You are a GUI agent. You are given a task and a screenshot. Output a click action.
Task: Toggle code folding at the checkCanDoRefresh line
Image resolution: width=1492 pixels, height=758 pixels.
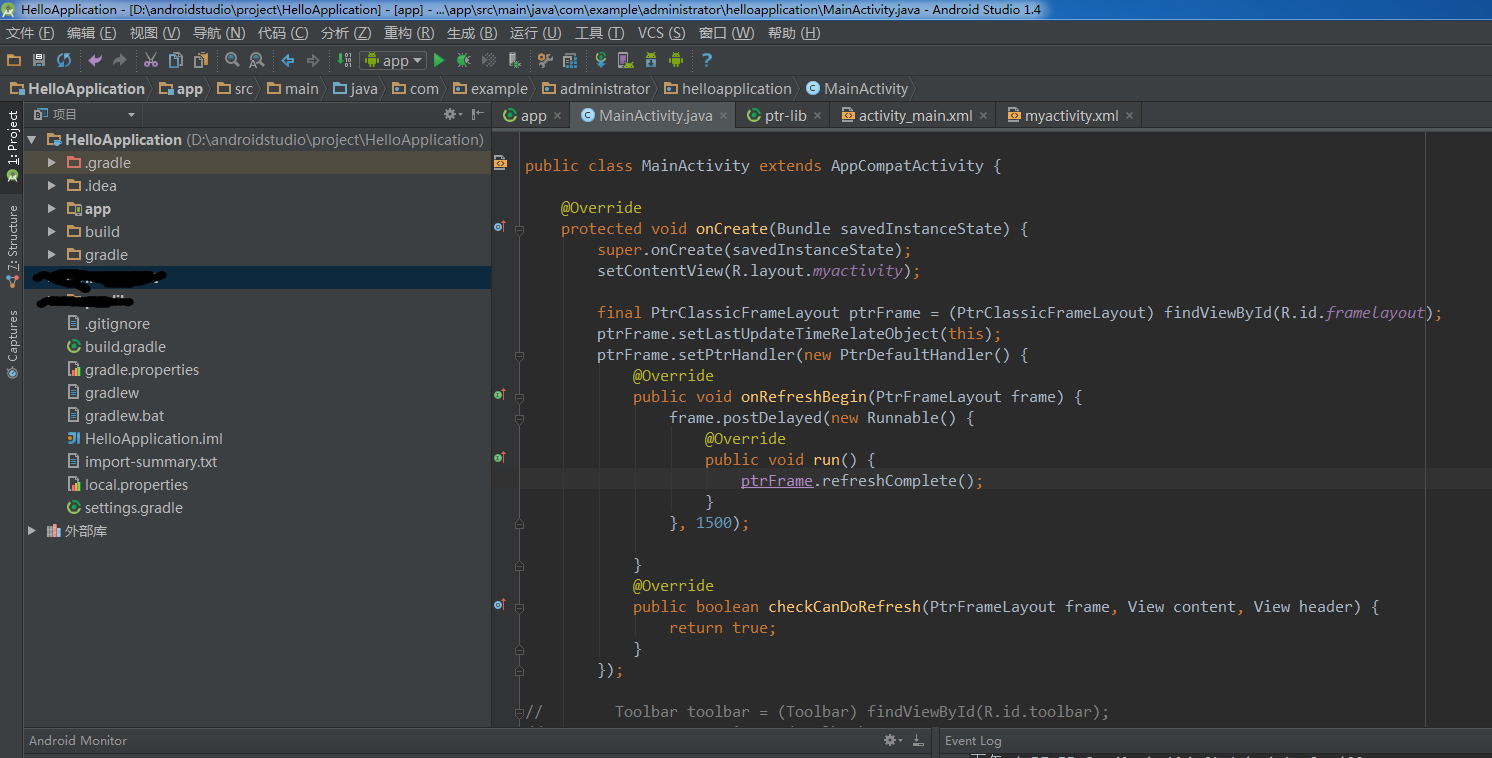520,607
